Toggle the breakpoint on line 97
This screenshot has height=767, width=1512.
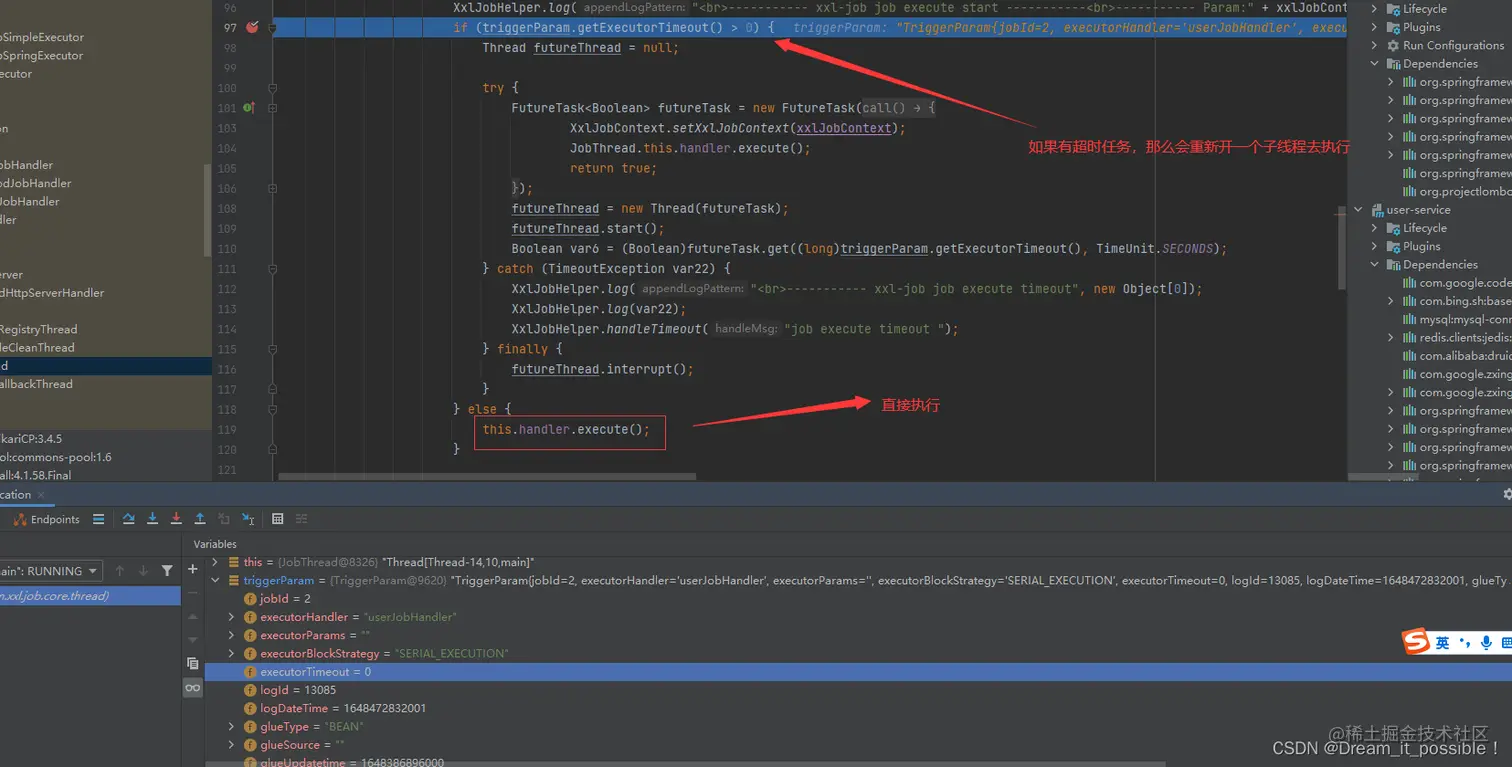pyautogui.click(x=252, y=27)
